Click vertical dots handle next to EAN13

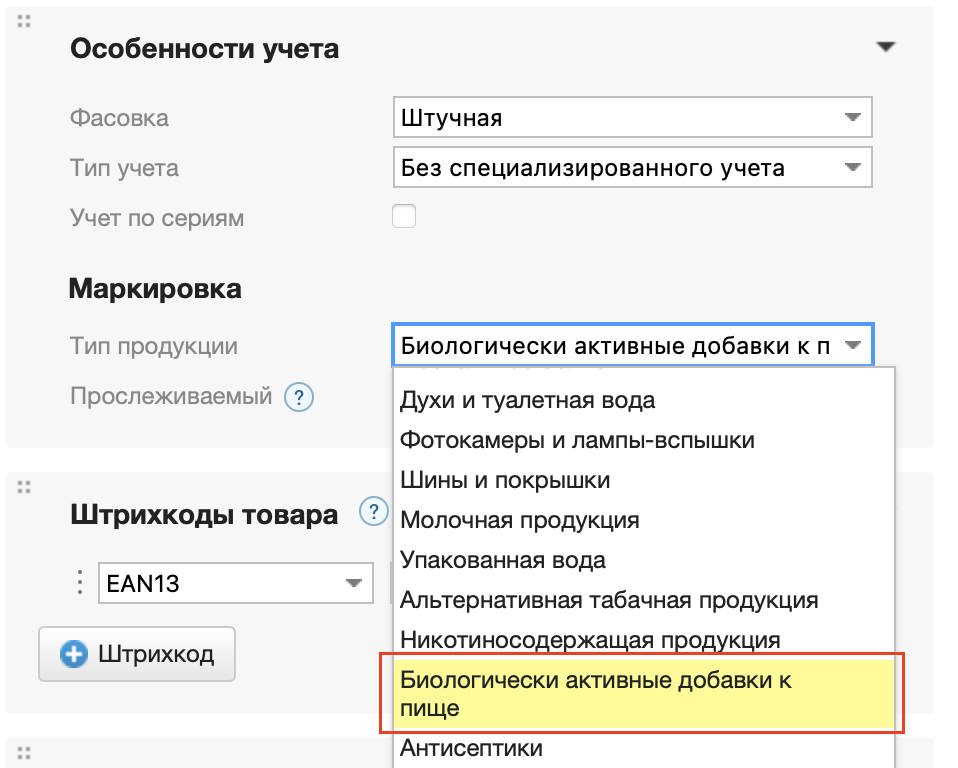(79, 583)
